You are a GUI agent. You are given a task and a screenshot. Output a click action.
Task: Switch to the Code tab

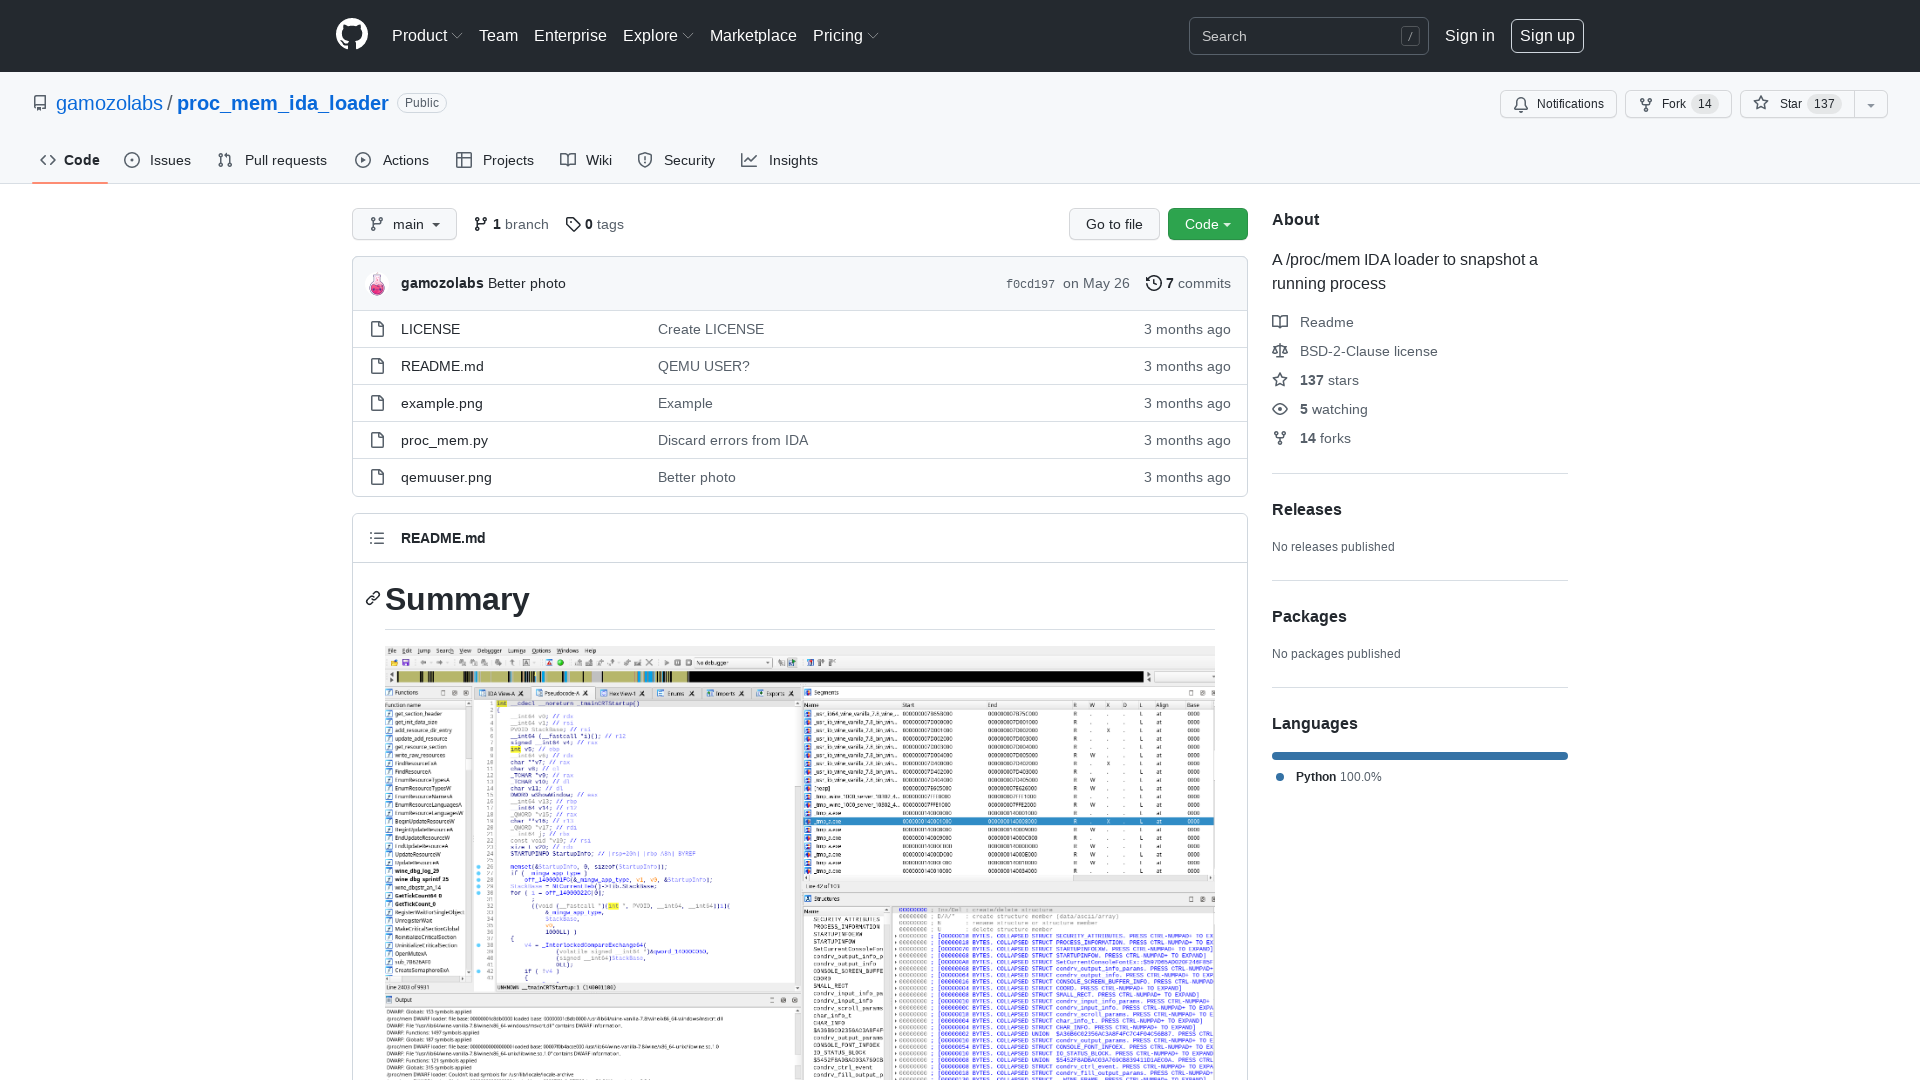point(70,160)
